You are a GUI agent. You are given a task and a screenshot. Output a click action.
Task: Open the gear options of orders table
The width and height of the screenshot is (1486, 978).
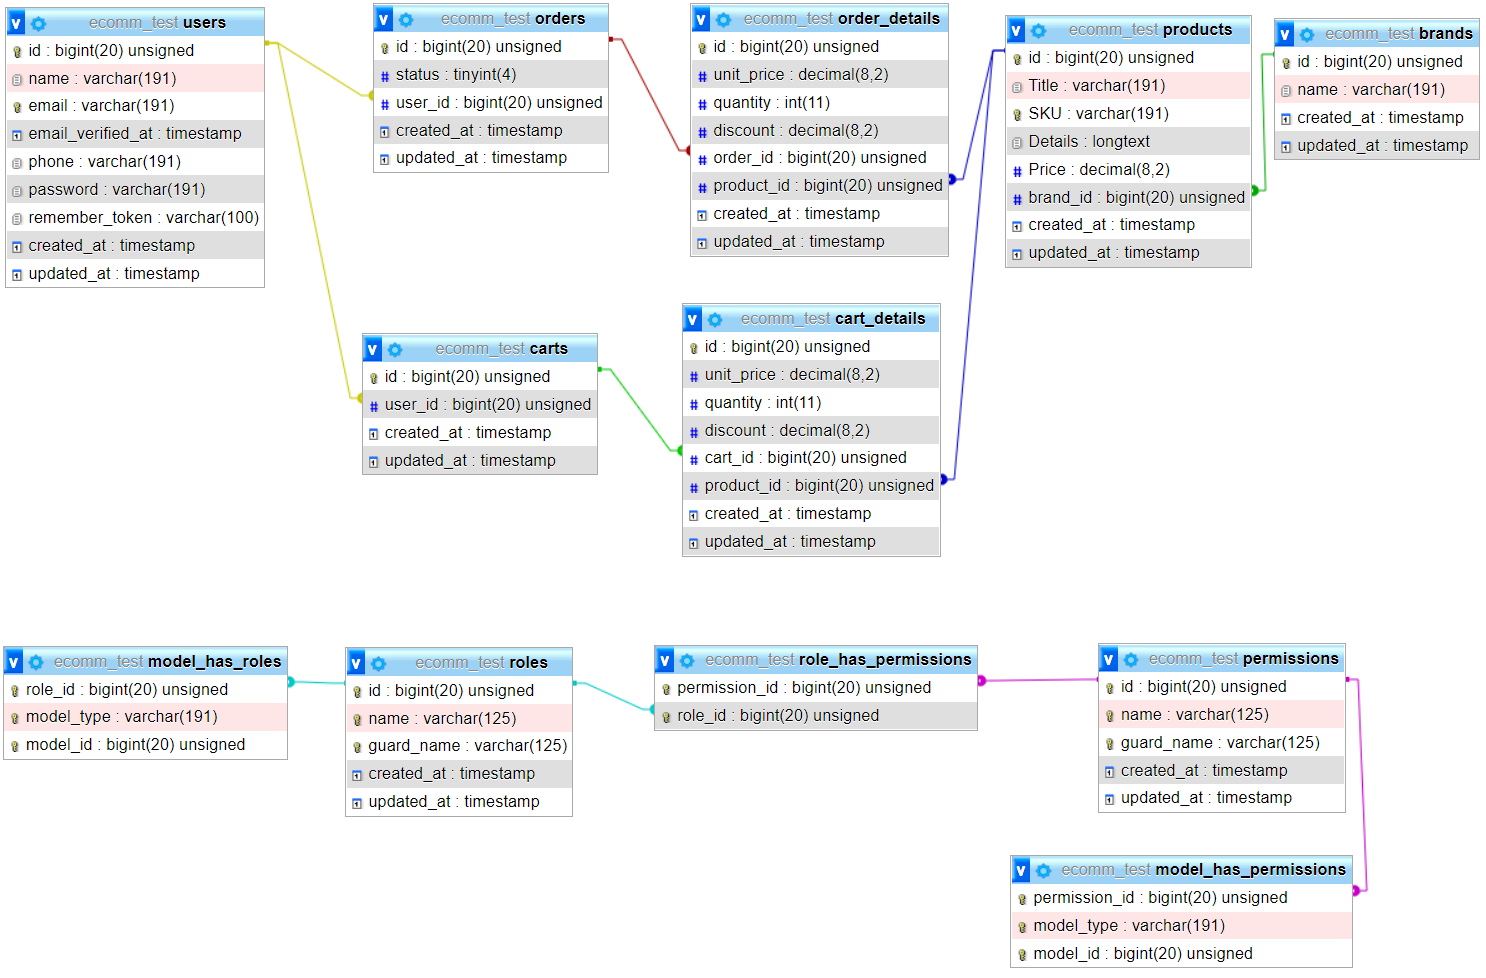(x=406, y=19)
